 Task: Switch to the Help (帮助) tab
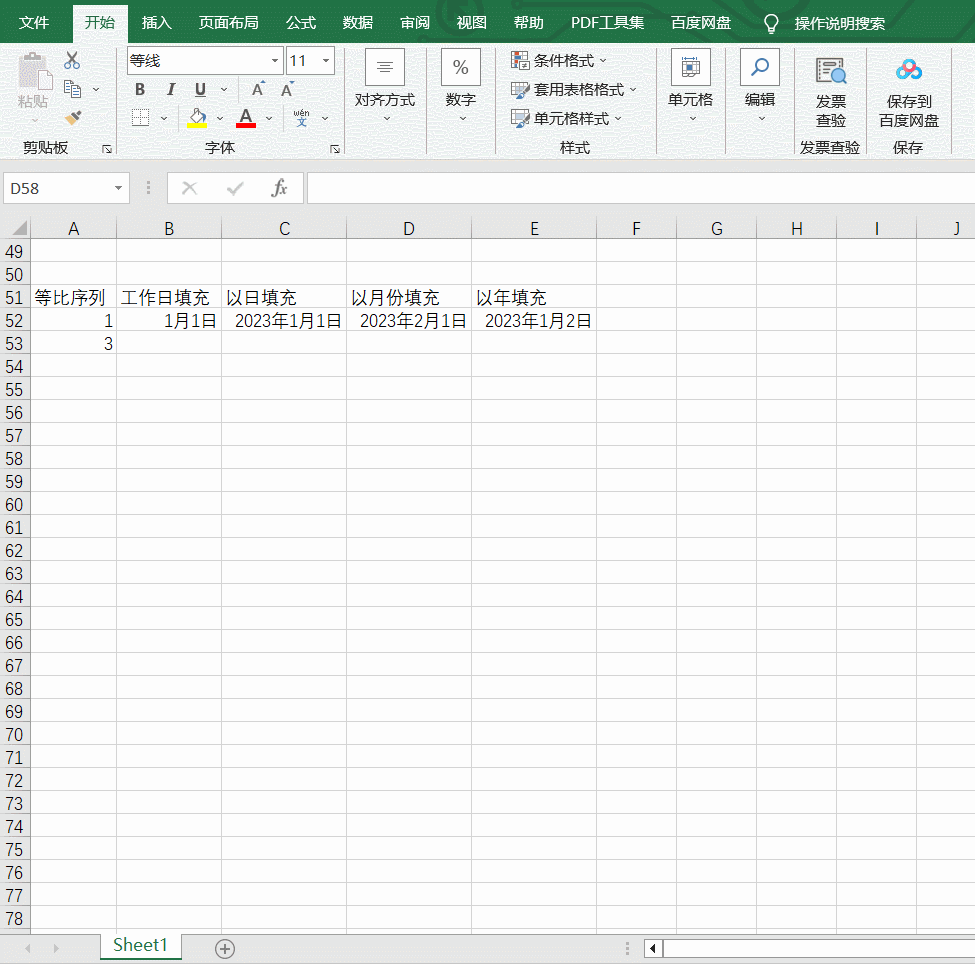coord(529,23)
